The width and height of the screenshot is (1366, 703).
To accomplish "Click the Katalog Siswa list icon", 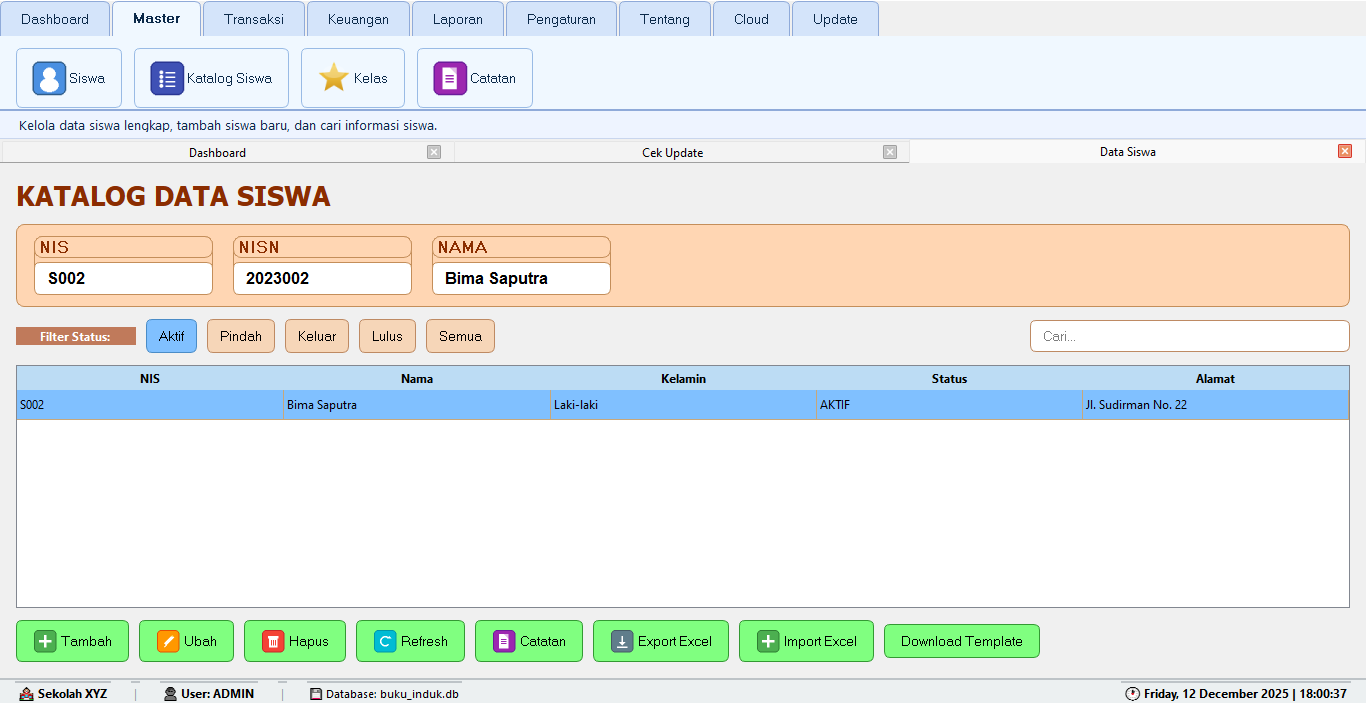I will pyautogui.click(x=167, y=78).
